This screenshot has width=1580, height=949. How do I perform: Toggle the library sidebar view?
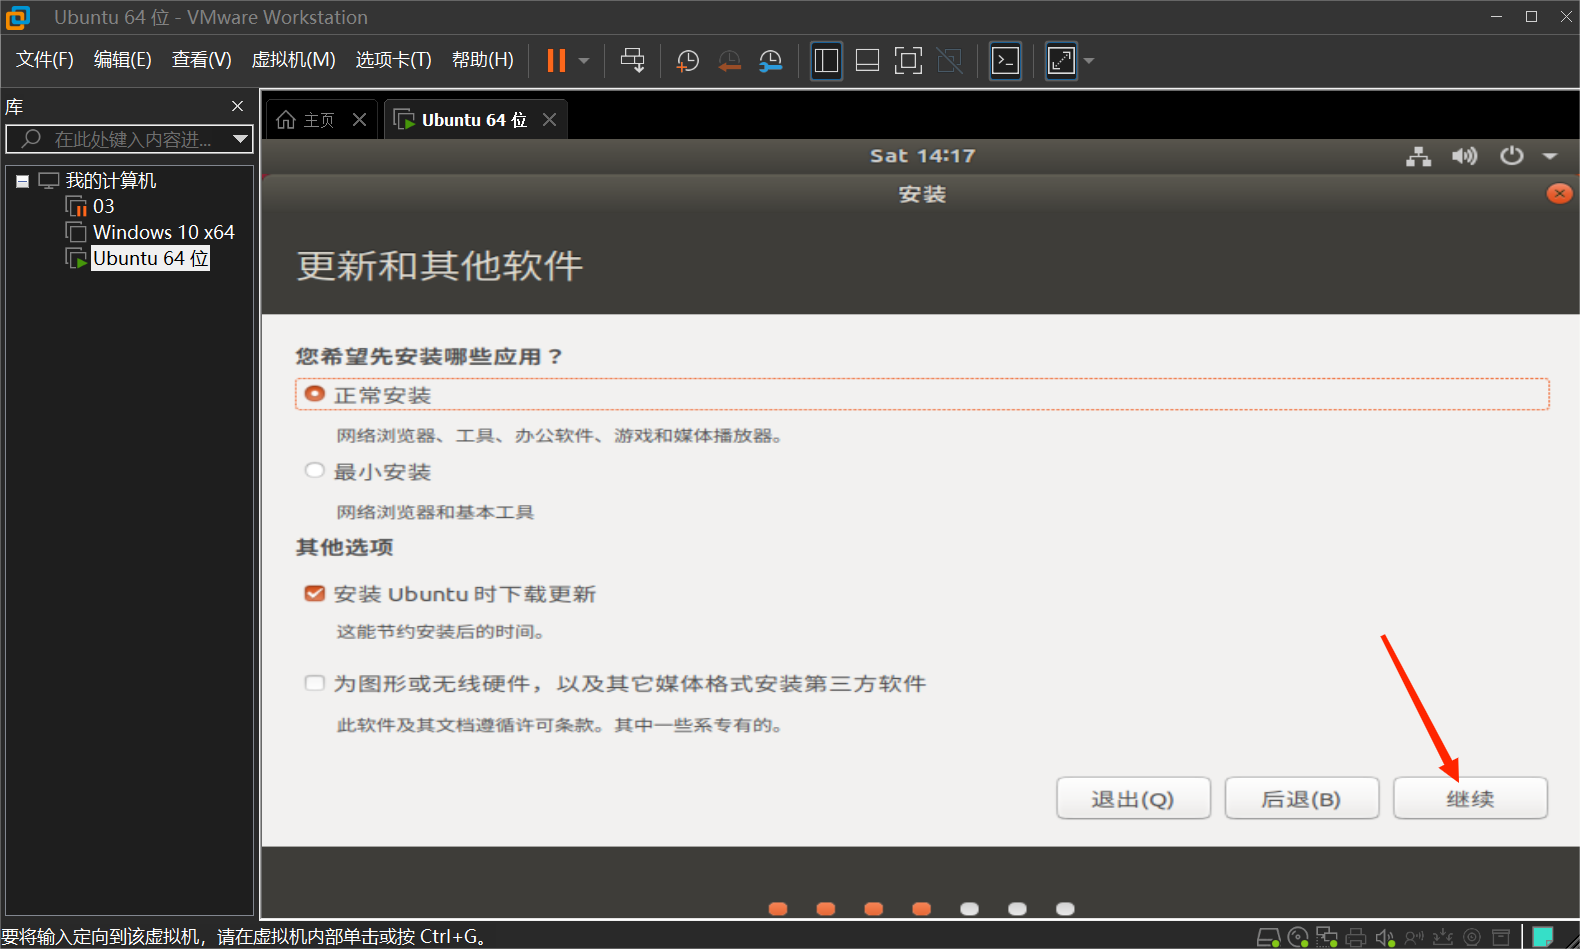[x=826, y=61]
